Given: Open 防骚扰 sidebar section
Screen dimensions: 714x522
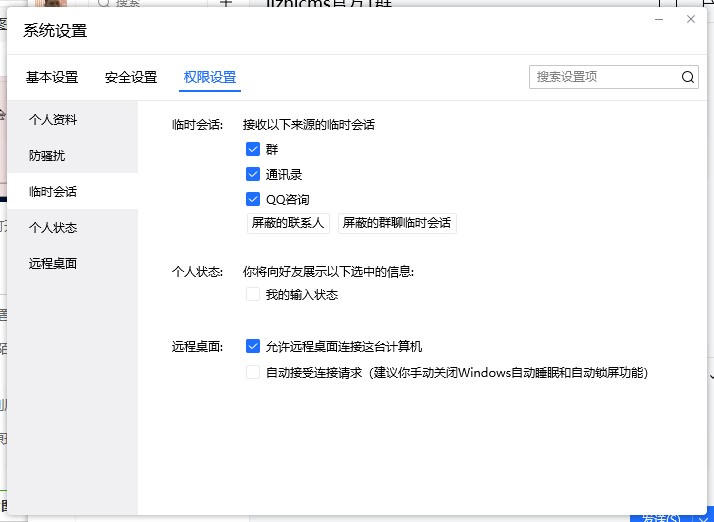Looking at the screenshot, I should [72, 155].
